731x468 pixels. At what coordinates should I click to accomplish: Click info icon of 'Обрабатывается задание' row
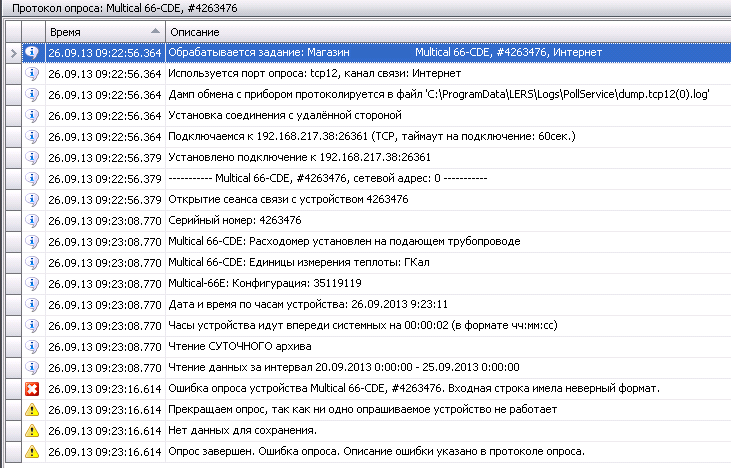point(32,52)
